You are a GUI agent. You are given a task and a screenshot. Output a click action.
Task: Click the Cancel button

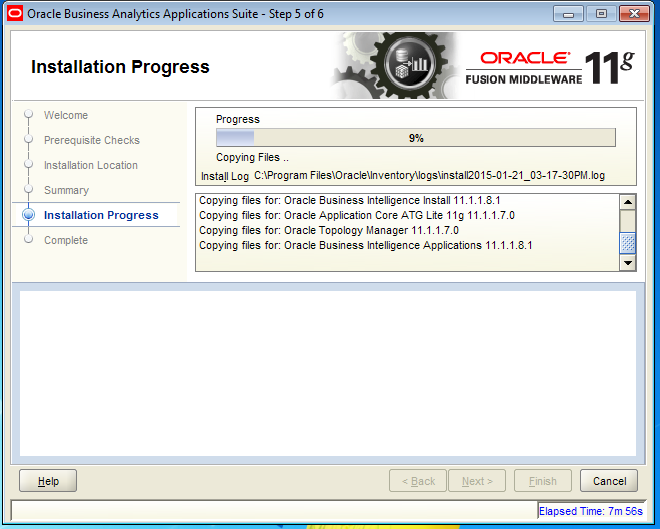(x=609, y=481)
